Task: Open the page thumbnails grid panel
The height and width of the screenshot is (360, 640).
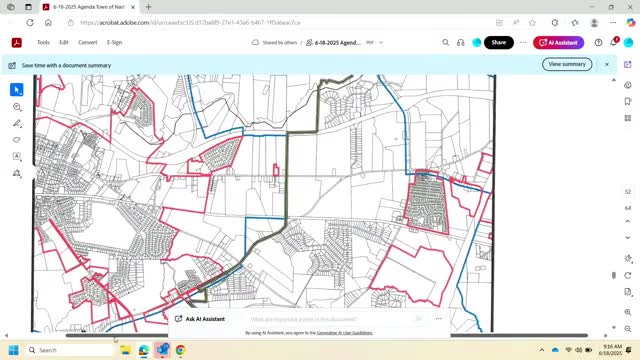Action: click(x=628, y=118)
